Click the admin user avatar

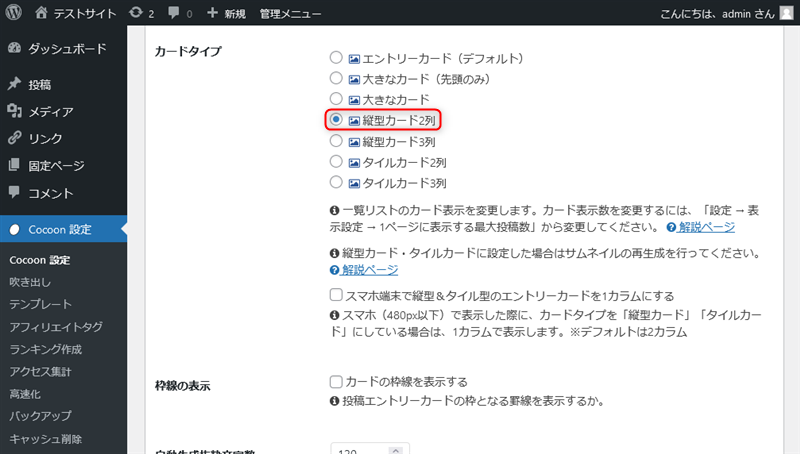787,13
